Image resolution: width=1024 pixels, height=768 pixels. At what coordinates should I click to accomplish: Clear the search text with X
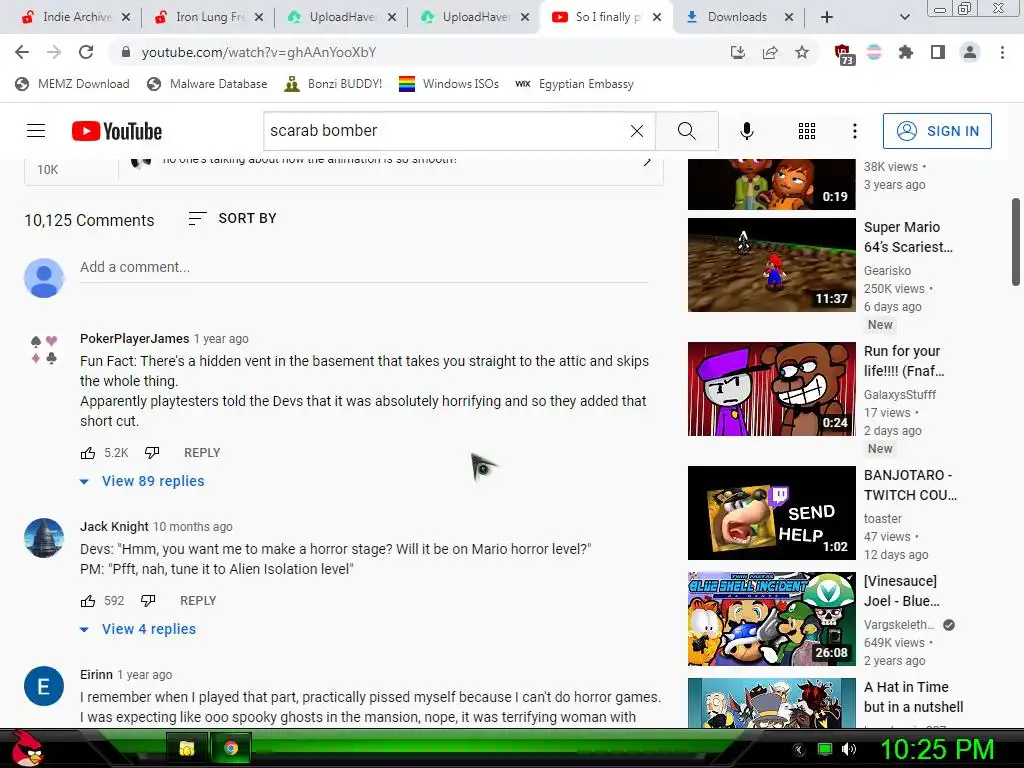coord(637,131)
